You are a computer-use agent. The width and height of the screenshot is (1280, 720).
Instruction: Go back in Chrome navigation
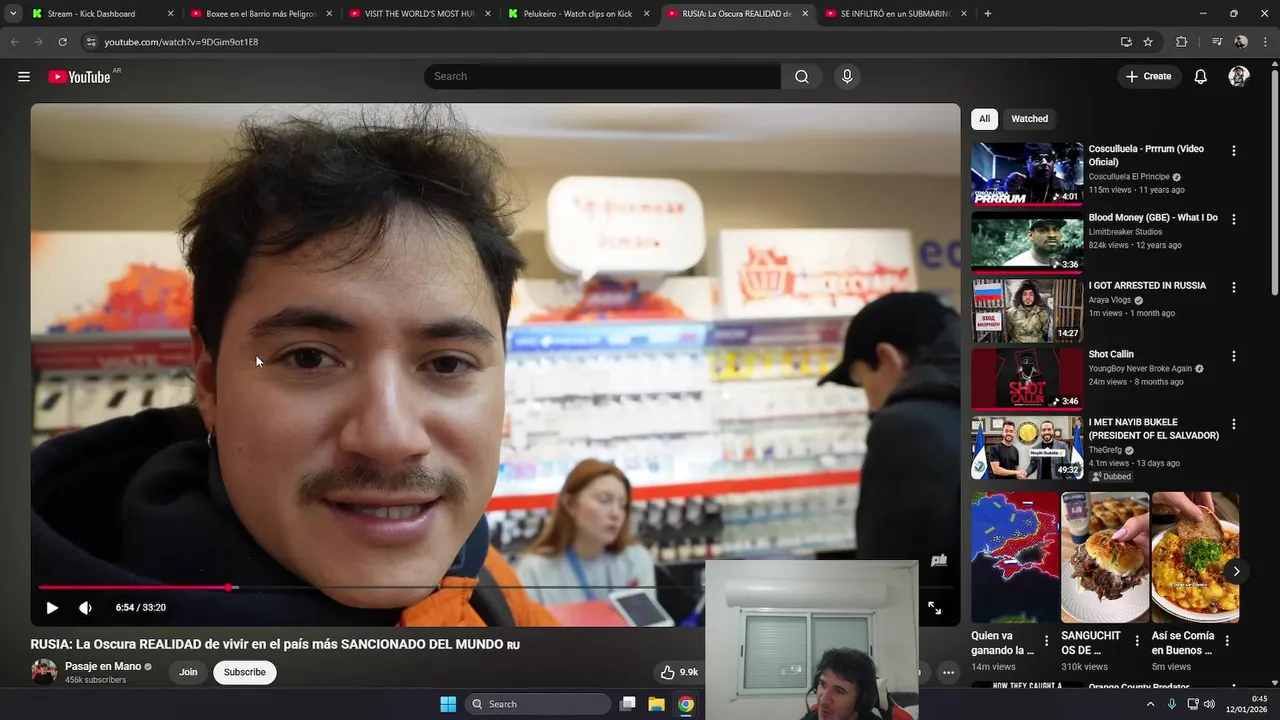(x=15, y=42)
